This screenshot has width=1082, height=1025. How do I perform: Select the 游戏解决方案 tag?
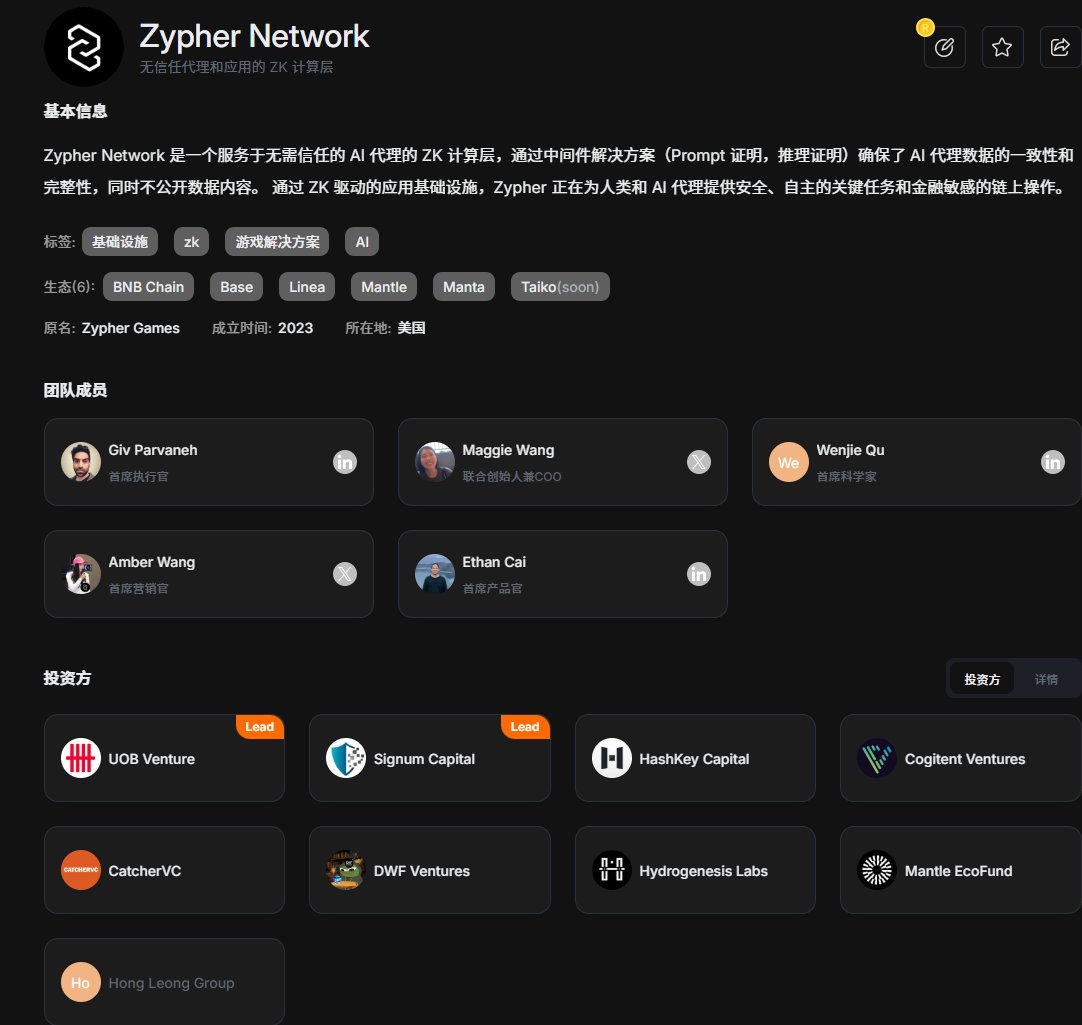[x=277, y=242]
